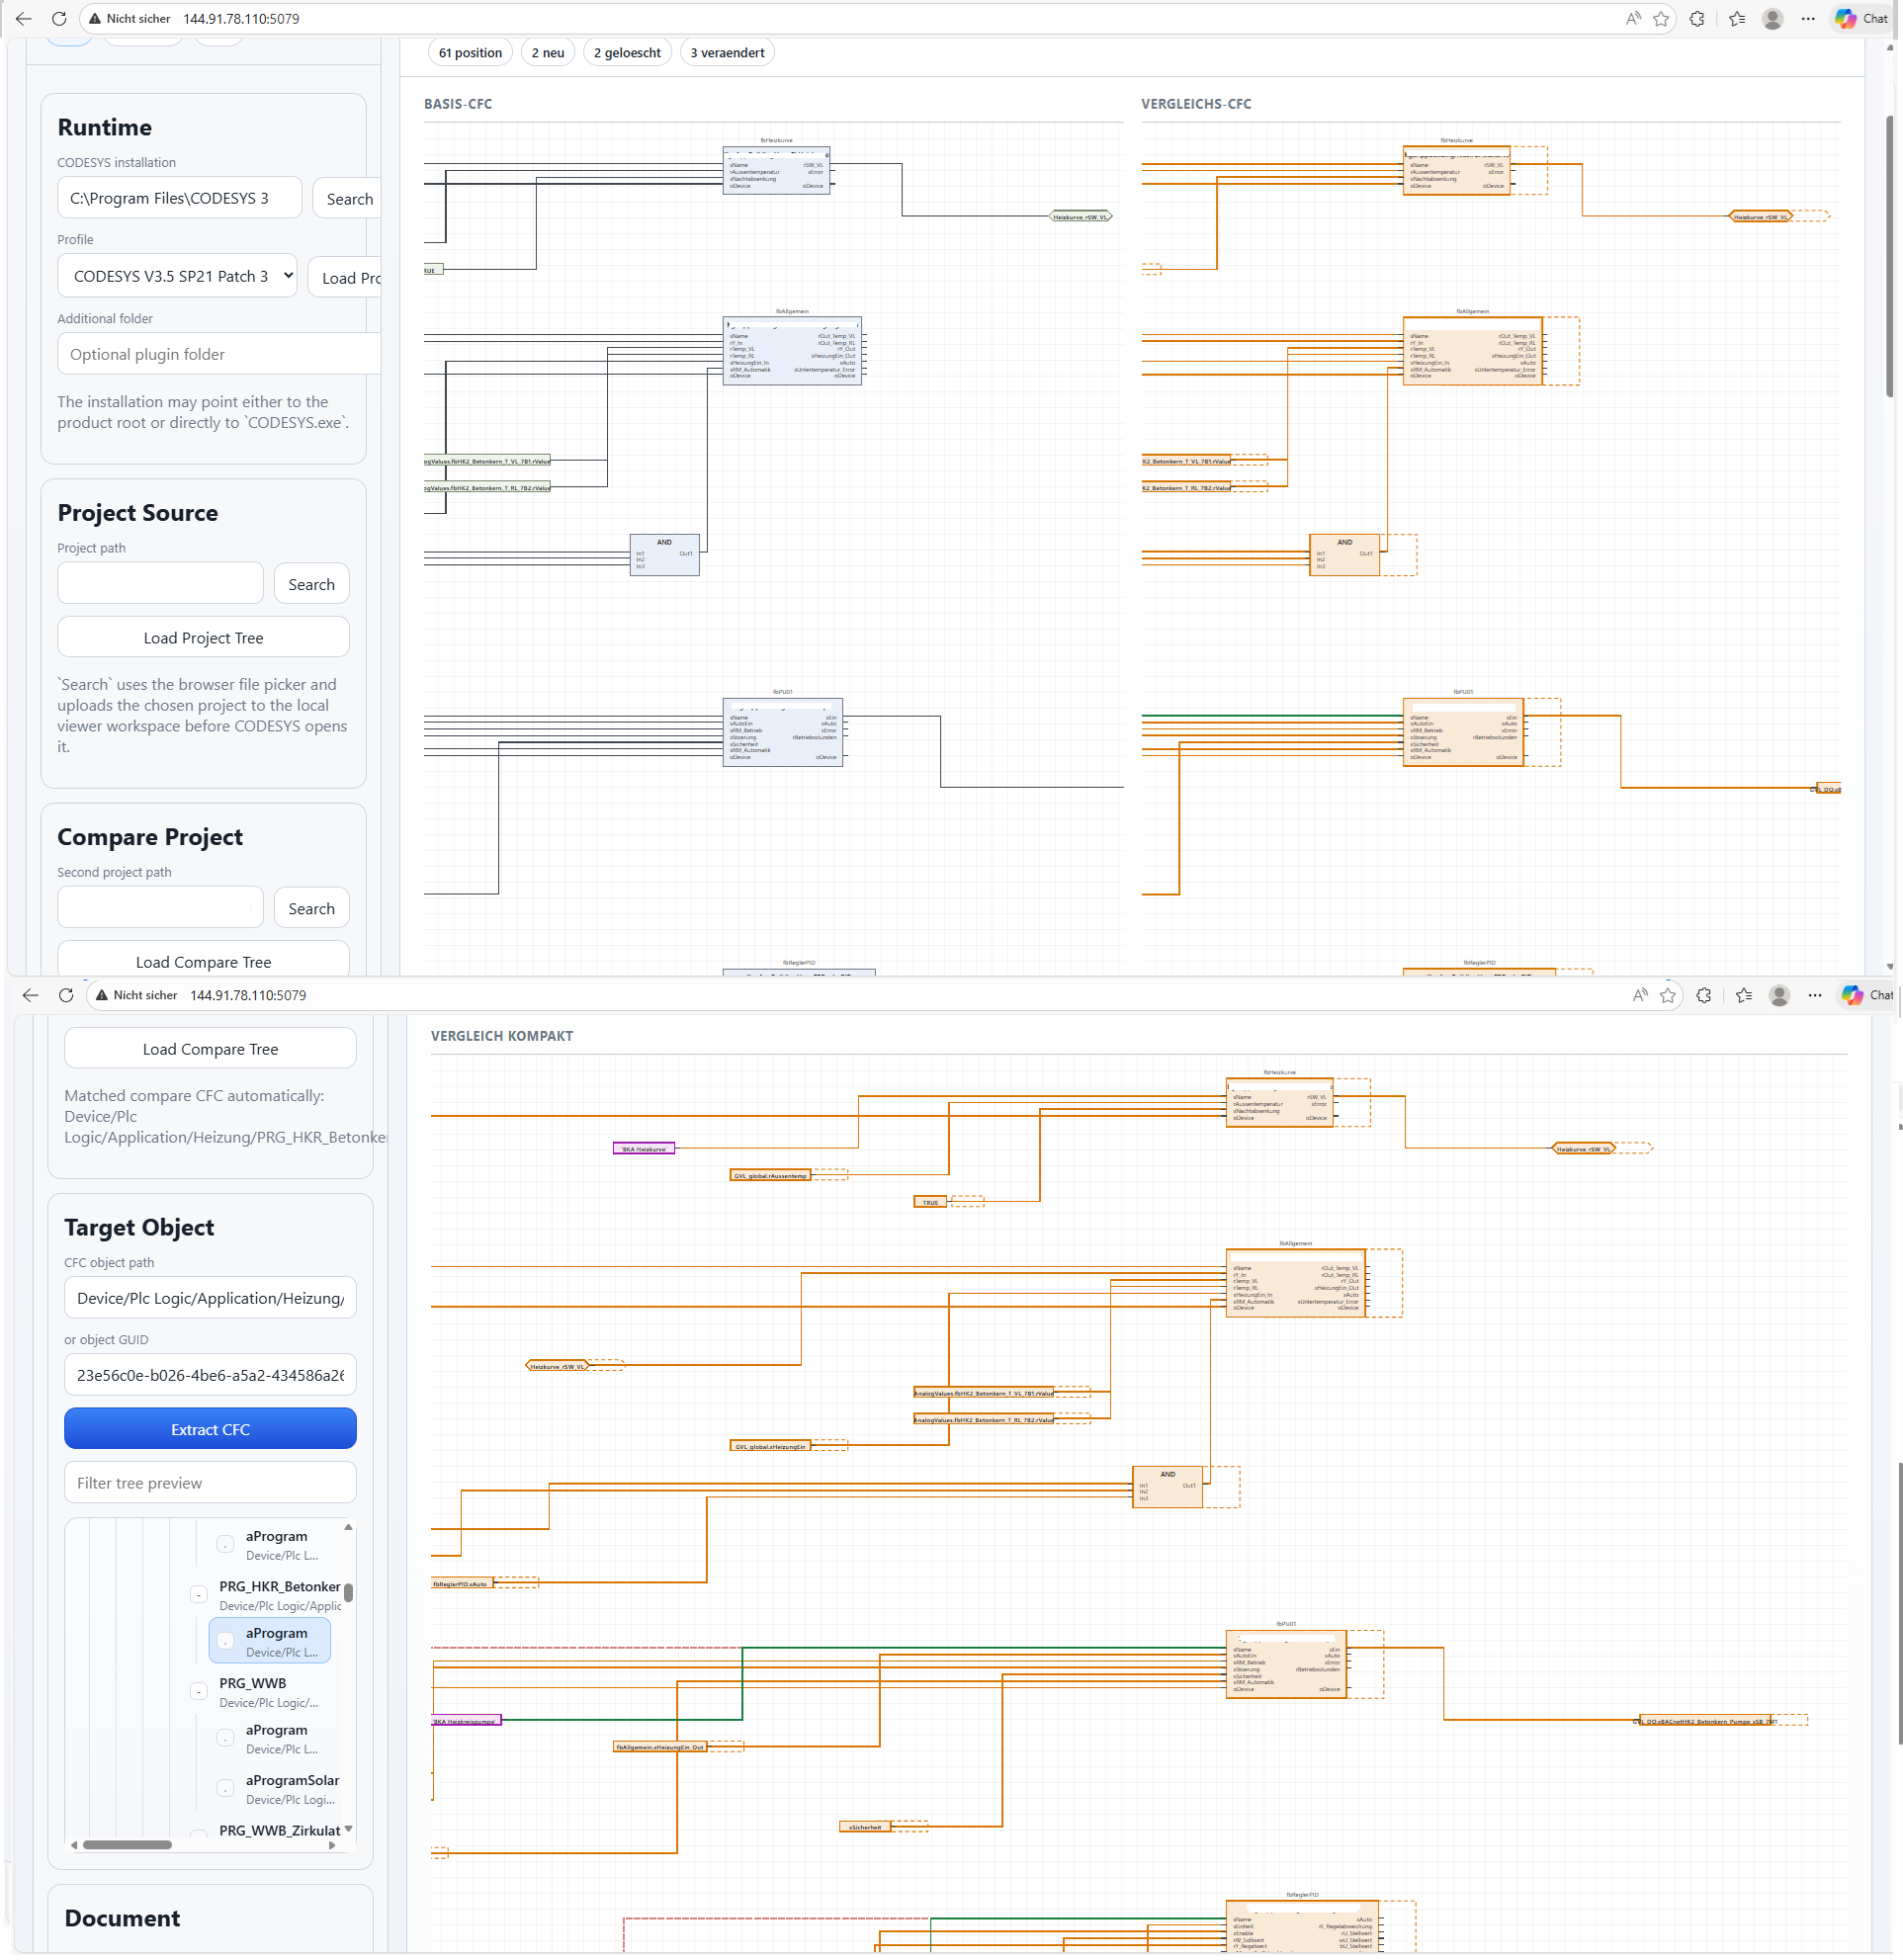Click the '3 veraendert' filter chip
The width and height of the screenshot is (1903, 1960).
(x=727, y=53)
